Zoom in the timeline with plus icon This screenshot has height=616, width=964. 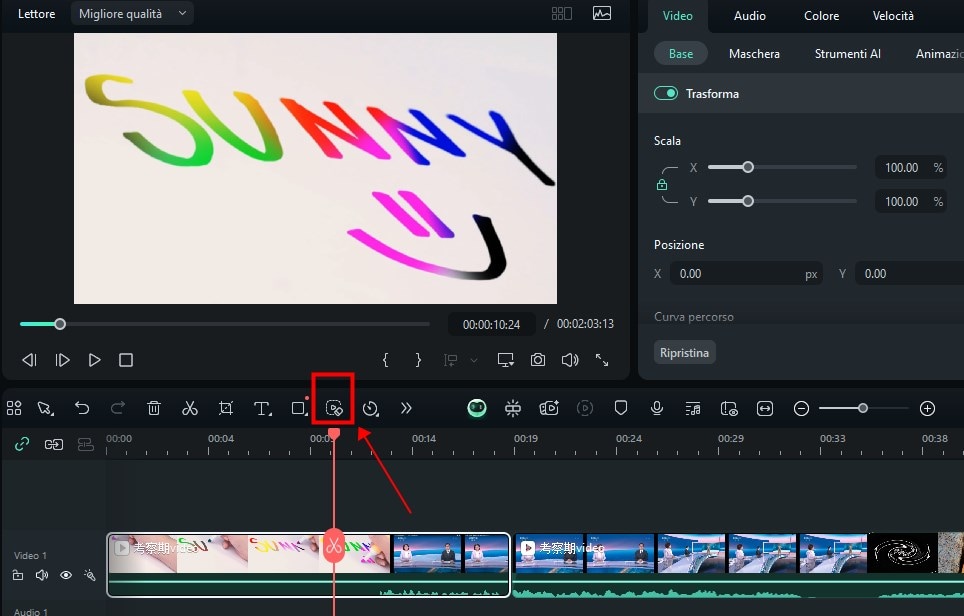[927, 408]
